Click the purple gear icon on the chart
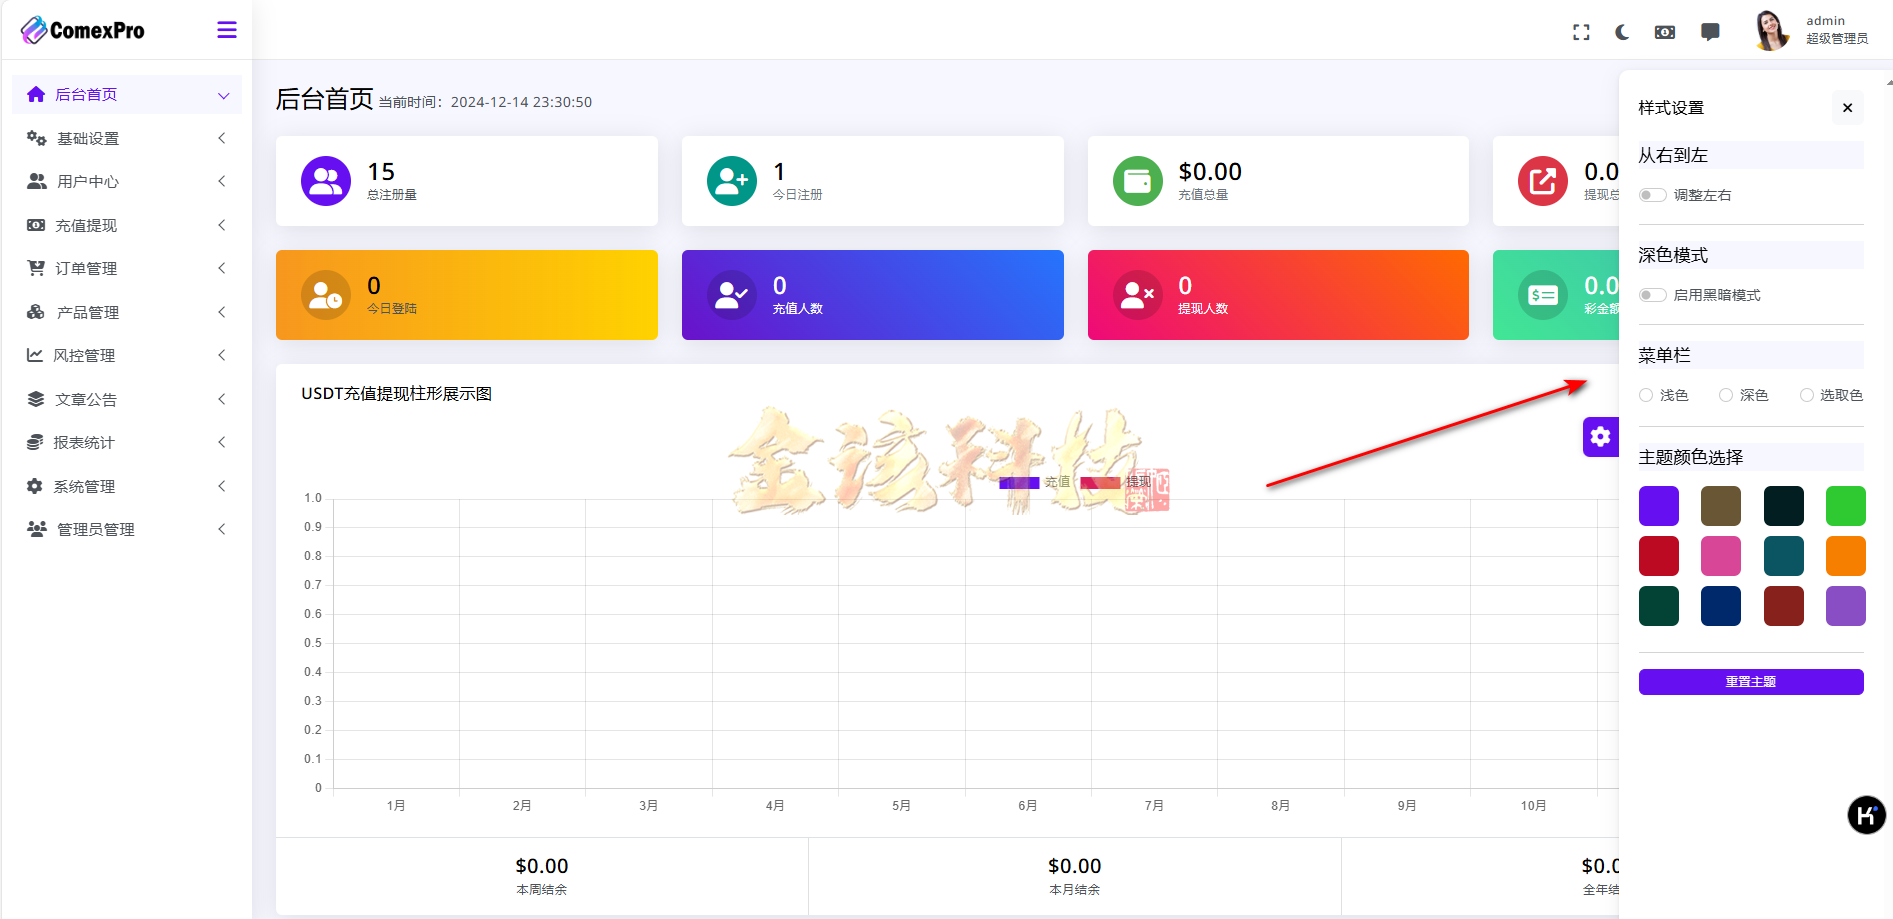This screenshot has height=919, width=1893. click(x=1601, y=437)
